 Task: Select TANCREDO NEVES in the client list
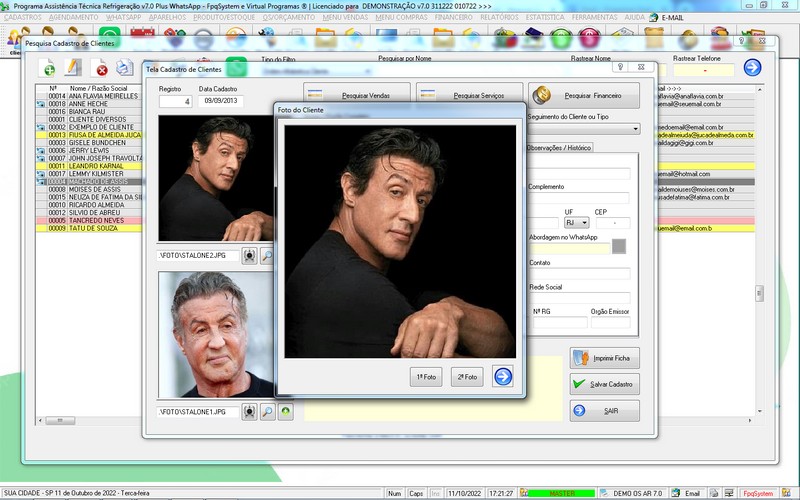(95, 220)
